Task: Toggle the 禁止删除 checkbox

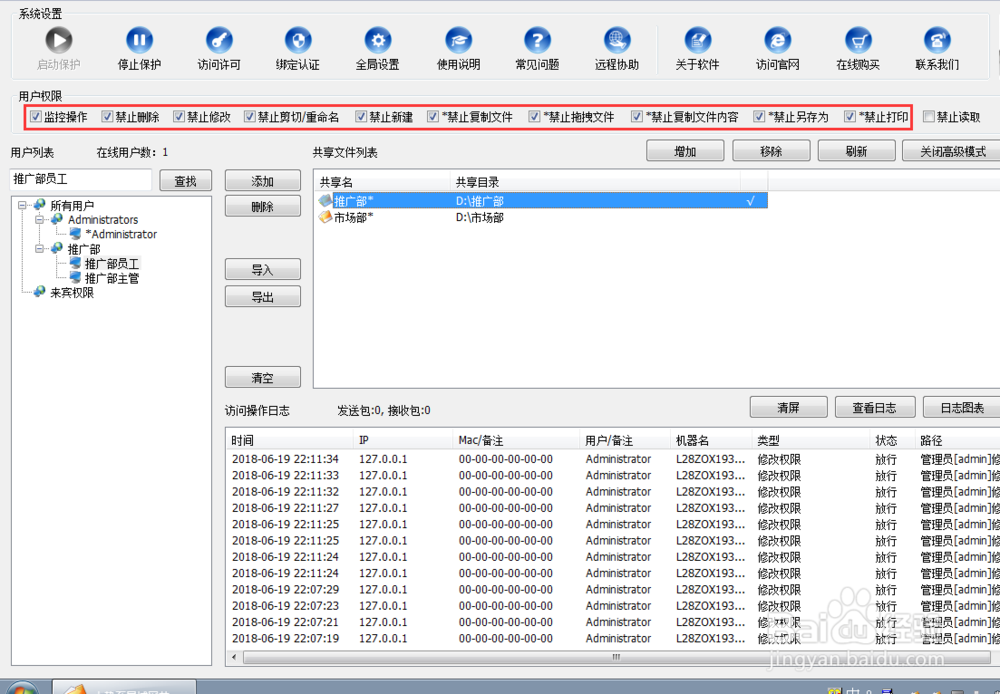Action: 107,117
